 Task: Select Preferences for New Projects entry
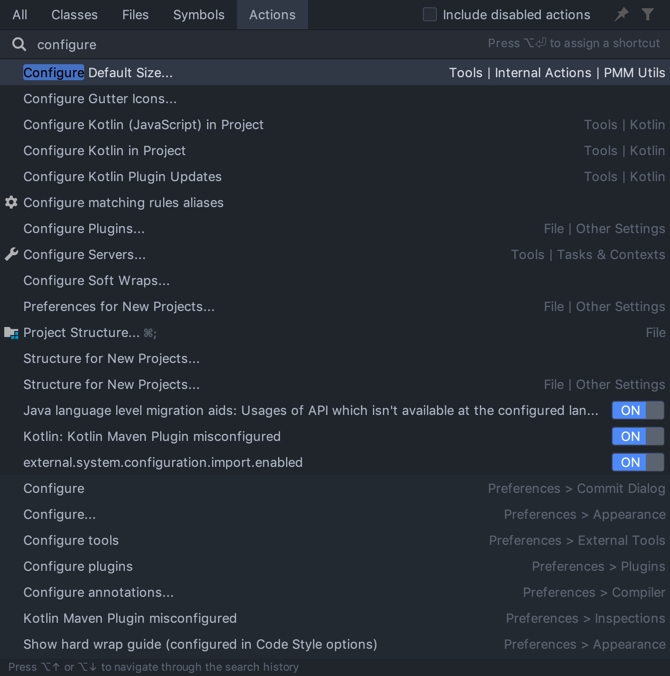(x=118, y=306)
